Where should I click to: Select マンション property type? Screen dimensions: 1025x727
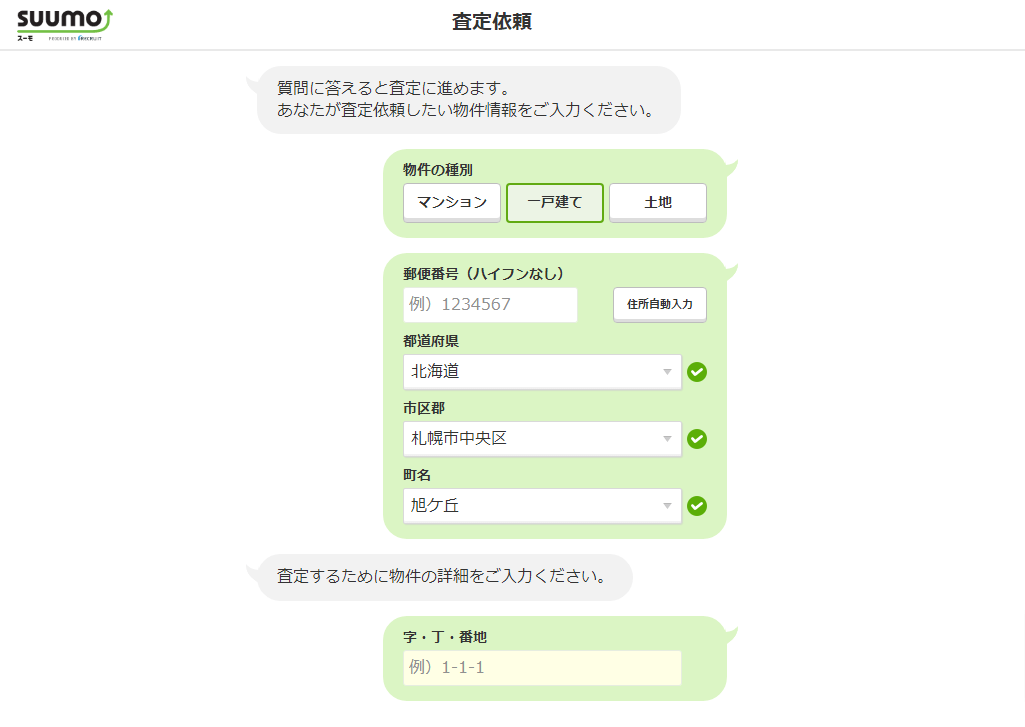click(452, 203)
